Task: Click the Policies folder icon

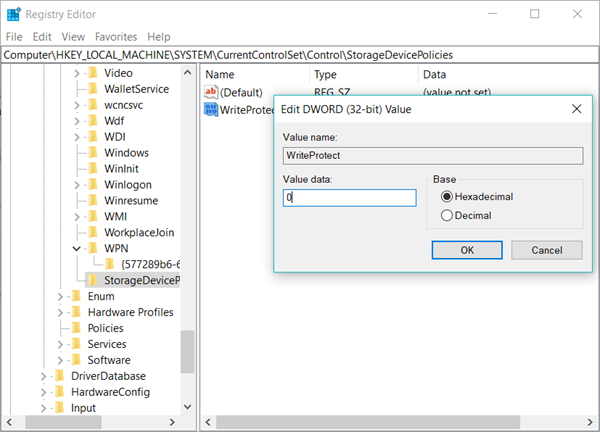Action: (76, 328)
